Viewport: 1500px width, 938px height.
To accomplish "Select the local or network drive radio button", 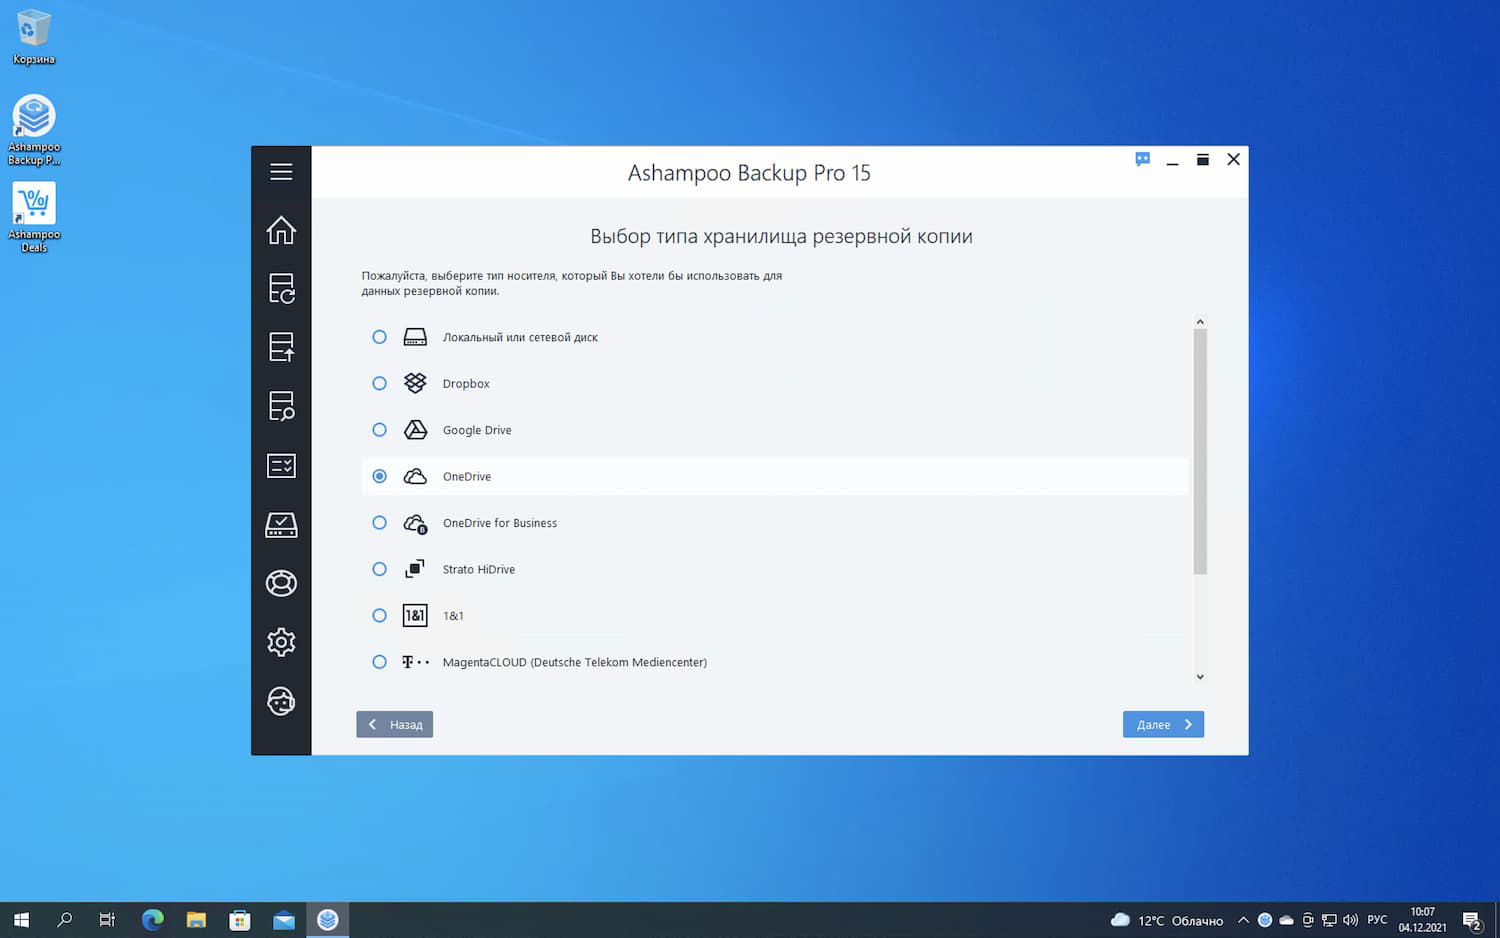I will coord(379,337).
